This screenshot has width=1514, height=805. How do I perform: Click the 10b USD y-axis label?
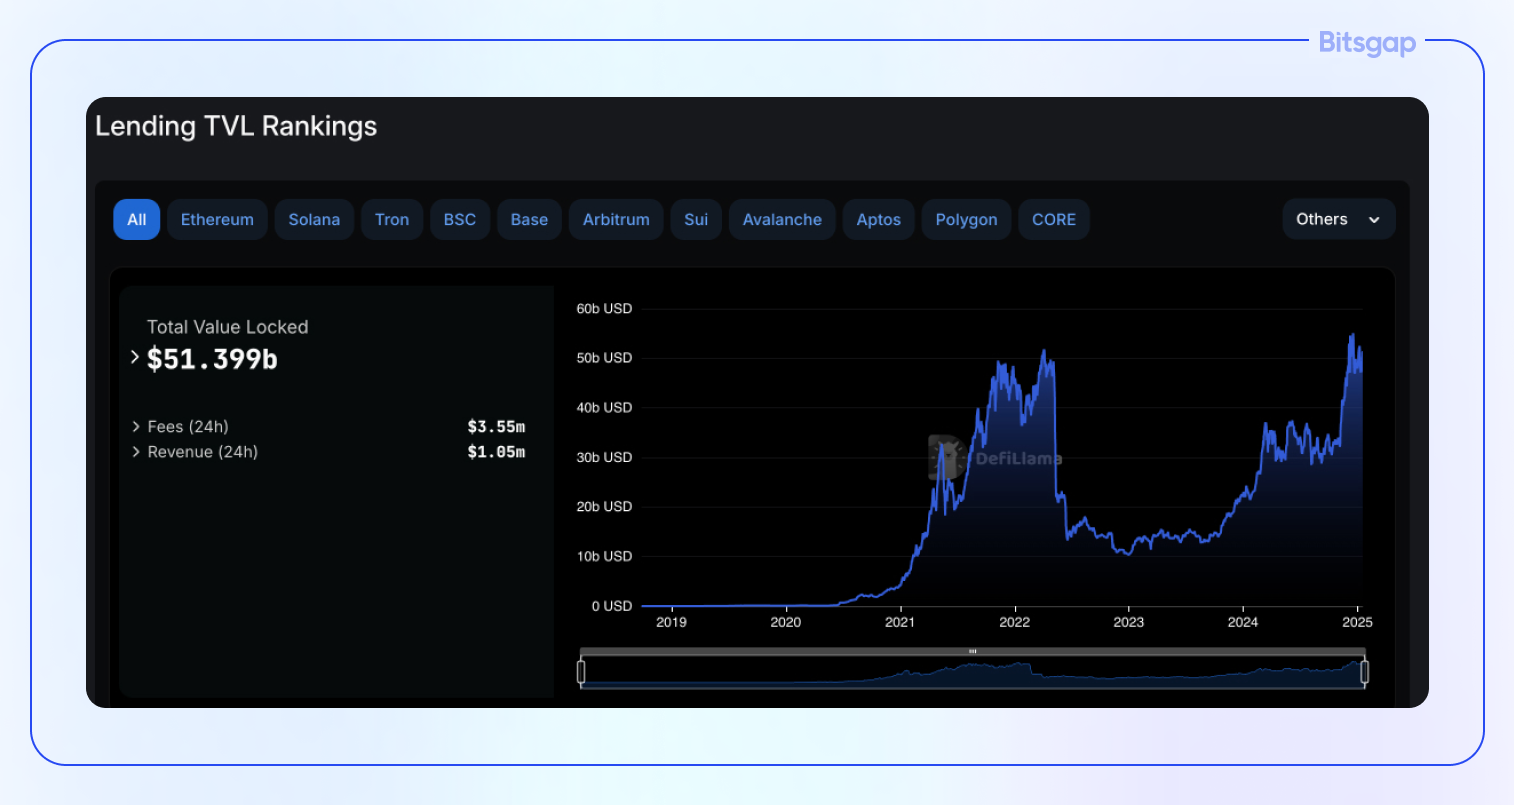(604, 556)
